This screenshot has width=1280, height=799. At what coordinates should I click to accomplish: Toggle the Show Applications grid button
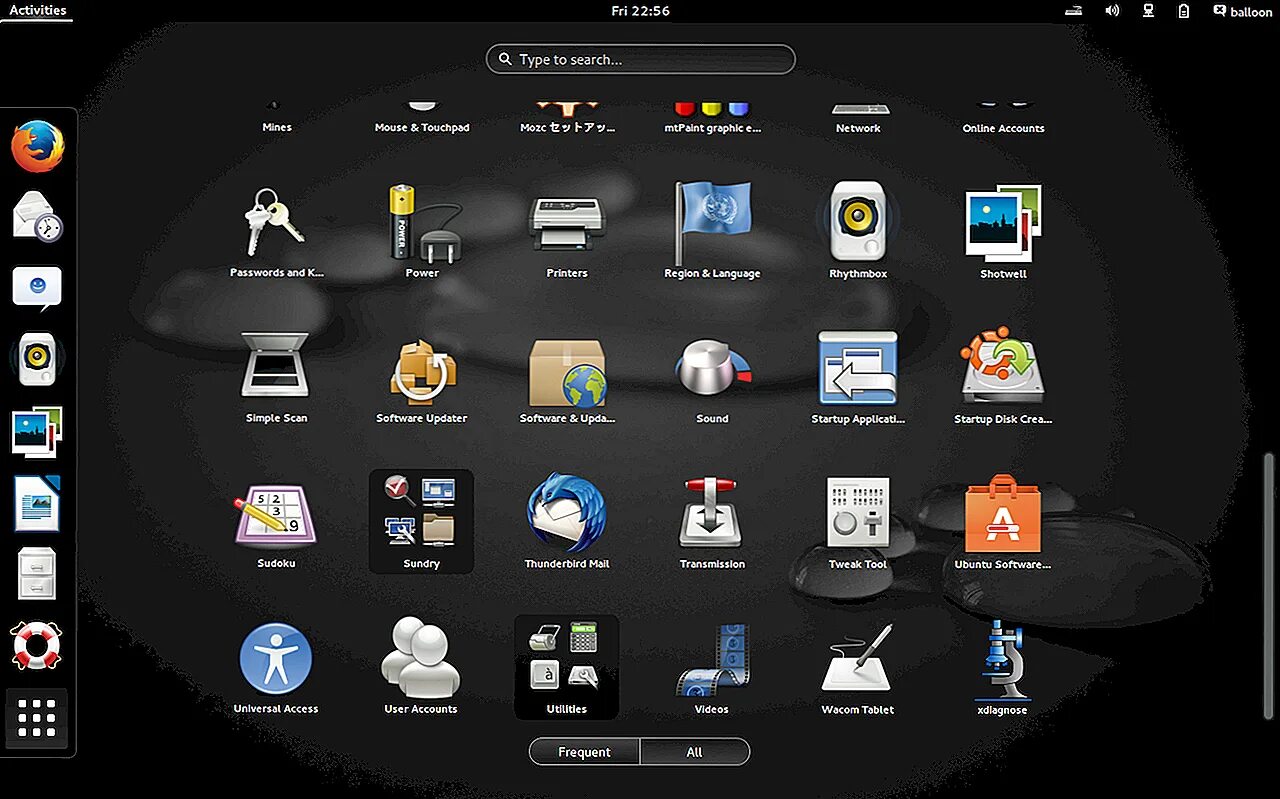tap(38, 718)
